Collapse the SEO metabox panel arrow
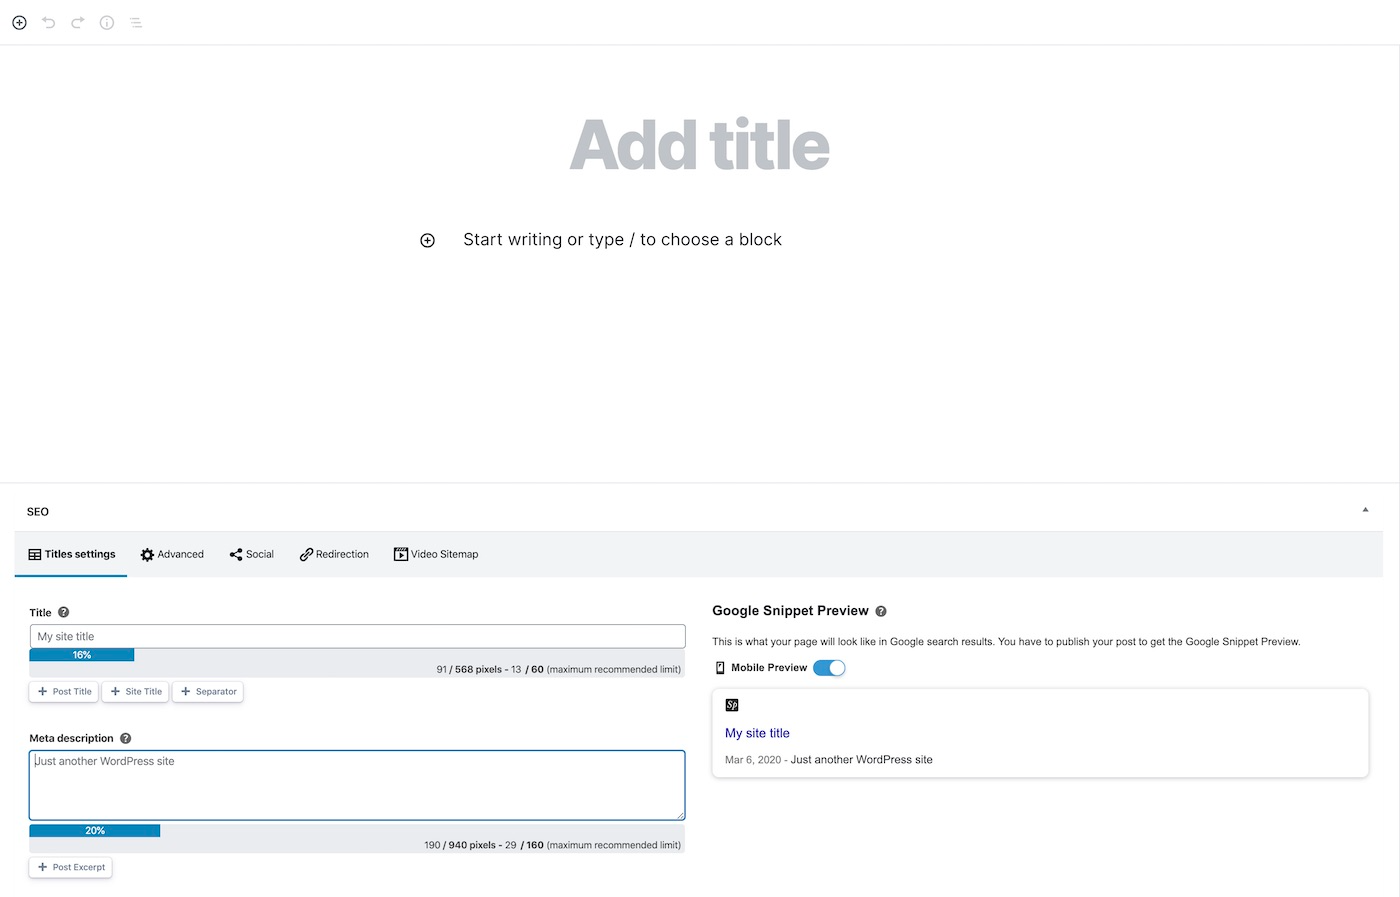The image size is (1400, 897). pos(1365,510)
